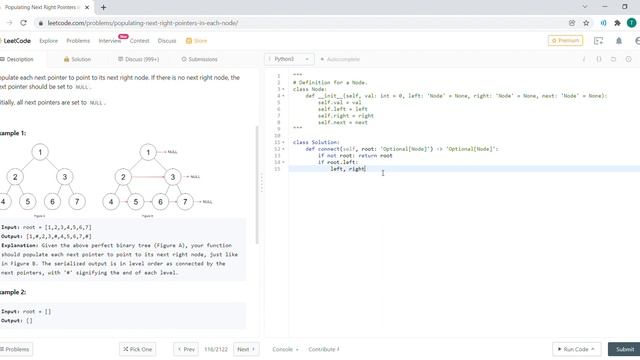Click the 'if not root: return root' line
Image resolution: width=640 pixels, height=360 pixels.
click(x=355, y=156)
